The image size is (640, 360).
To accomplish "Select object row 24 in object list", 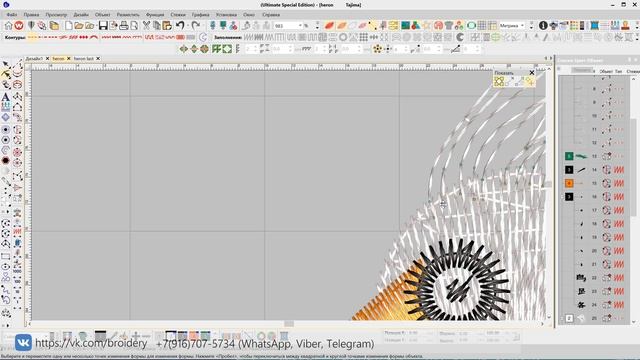I will point(594,305).
